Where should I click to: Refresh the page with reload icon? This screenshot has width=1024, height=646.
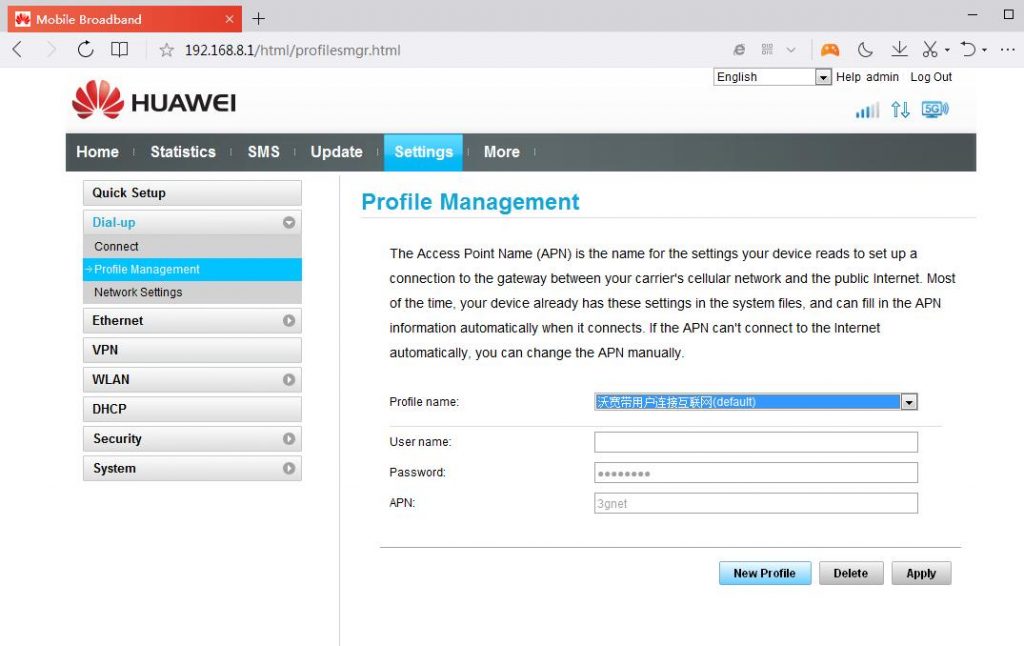pyautogui.click(x=85, y=48)
